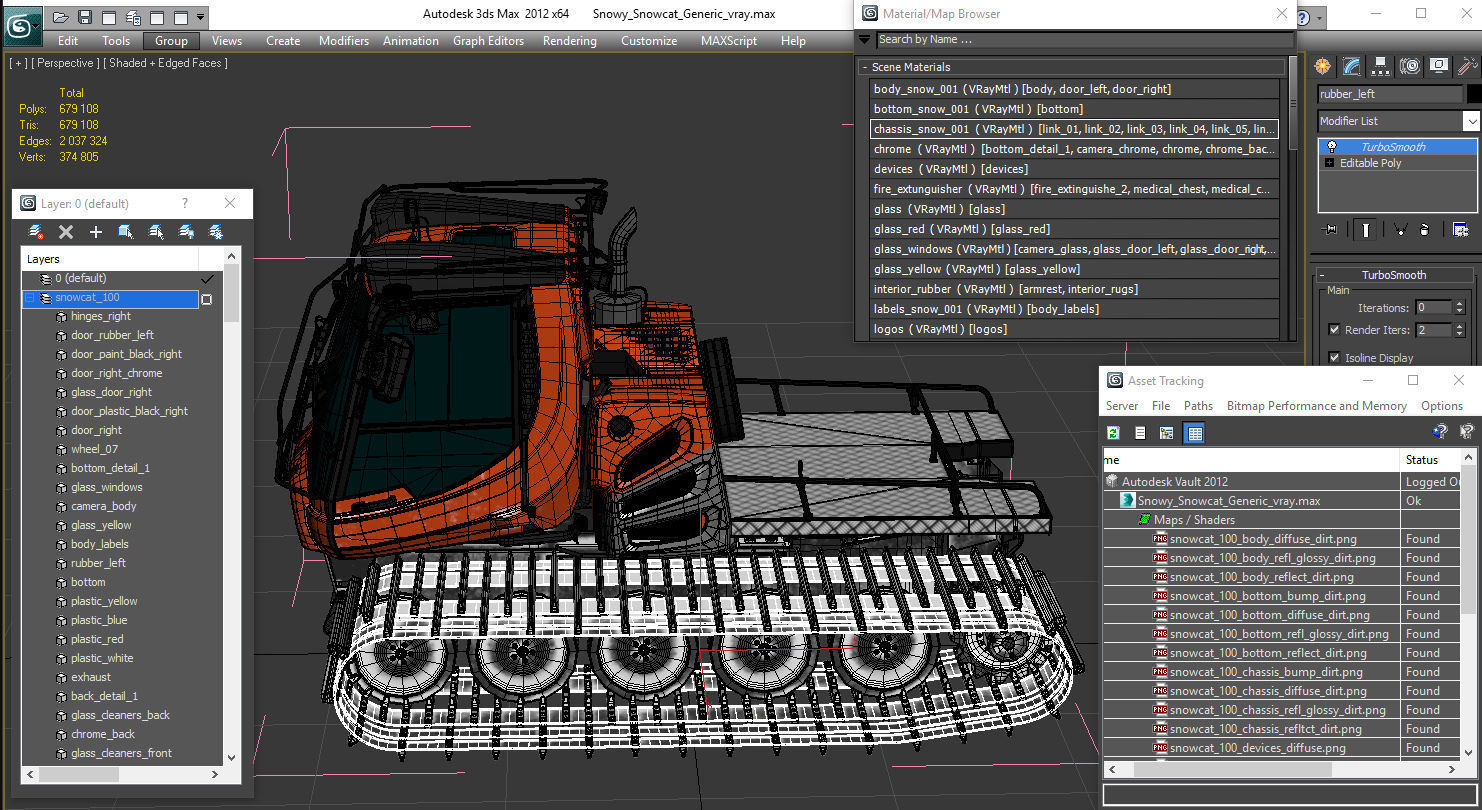1482x810 pixels.
Task: Select snowcat_100_body_diffuse_dirt.png asset
Action: coord(1263,539)
